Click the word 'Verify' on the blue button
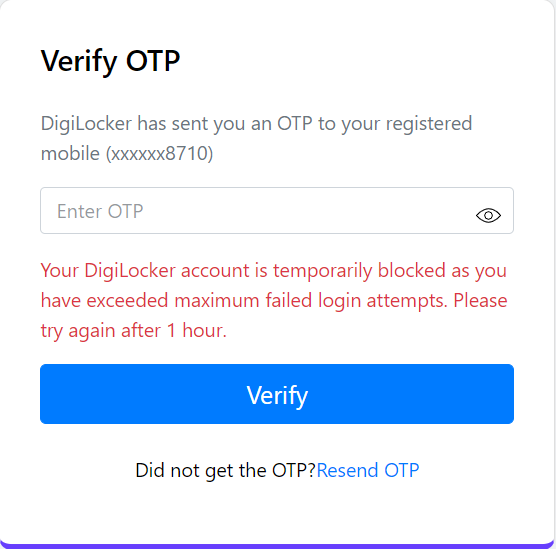The image size is (556, 549). pyautogui.click(x=277, y=395)
